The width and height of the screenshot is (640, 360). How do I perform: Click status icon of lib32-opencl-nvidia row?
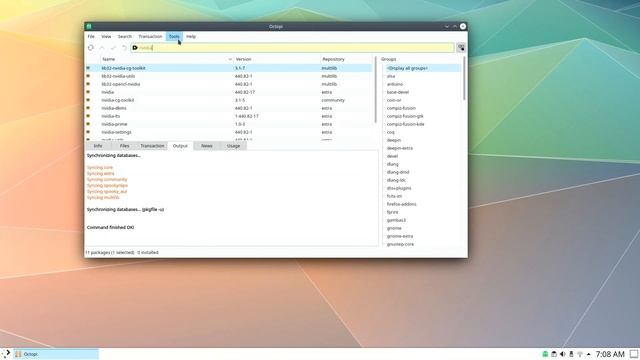(x=88, y=84)
